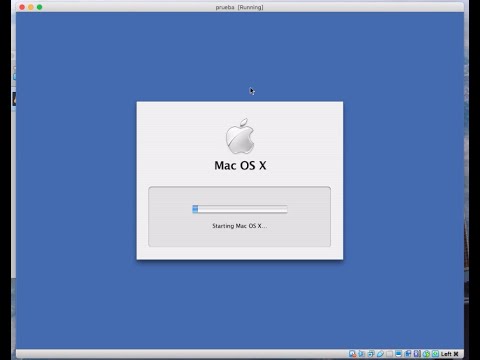The width and height of the screenshot is (480, 360).
Task: Click the green mouse integration status icon
Action: pos(426,354)
